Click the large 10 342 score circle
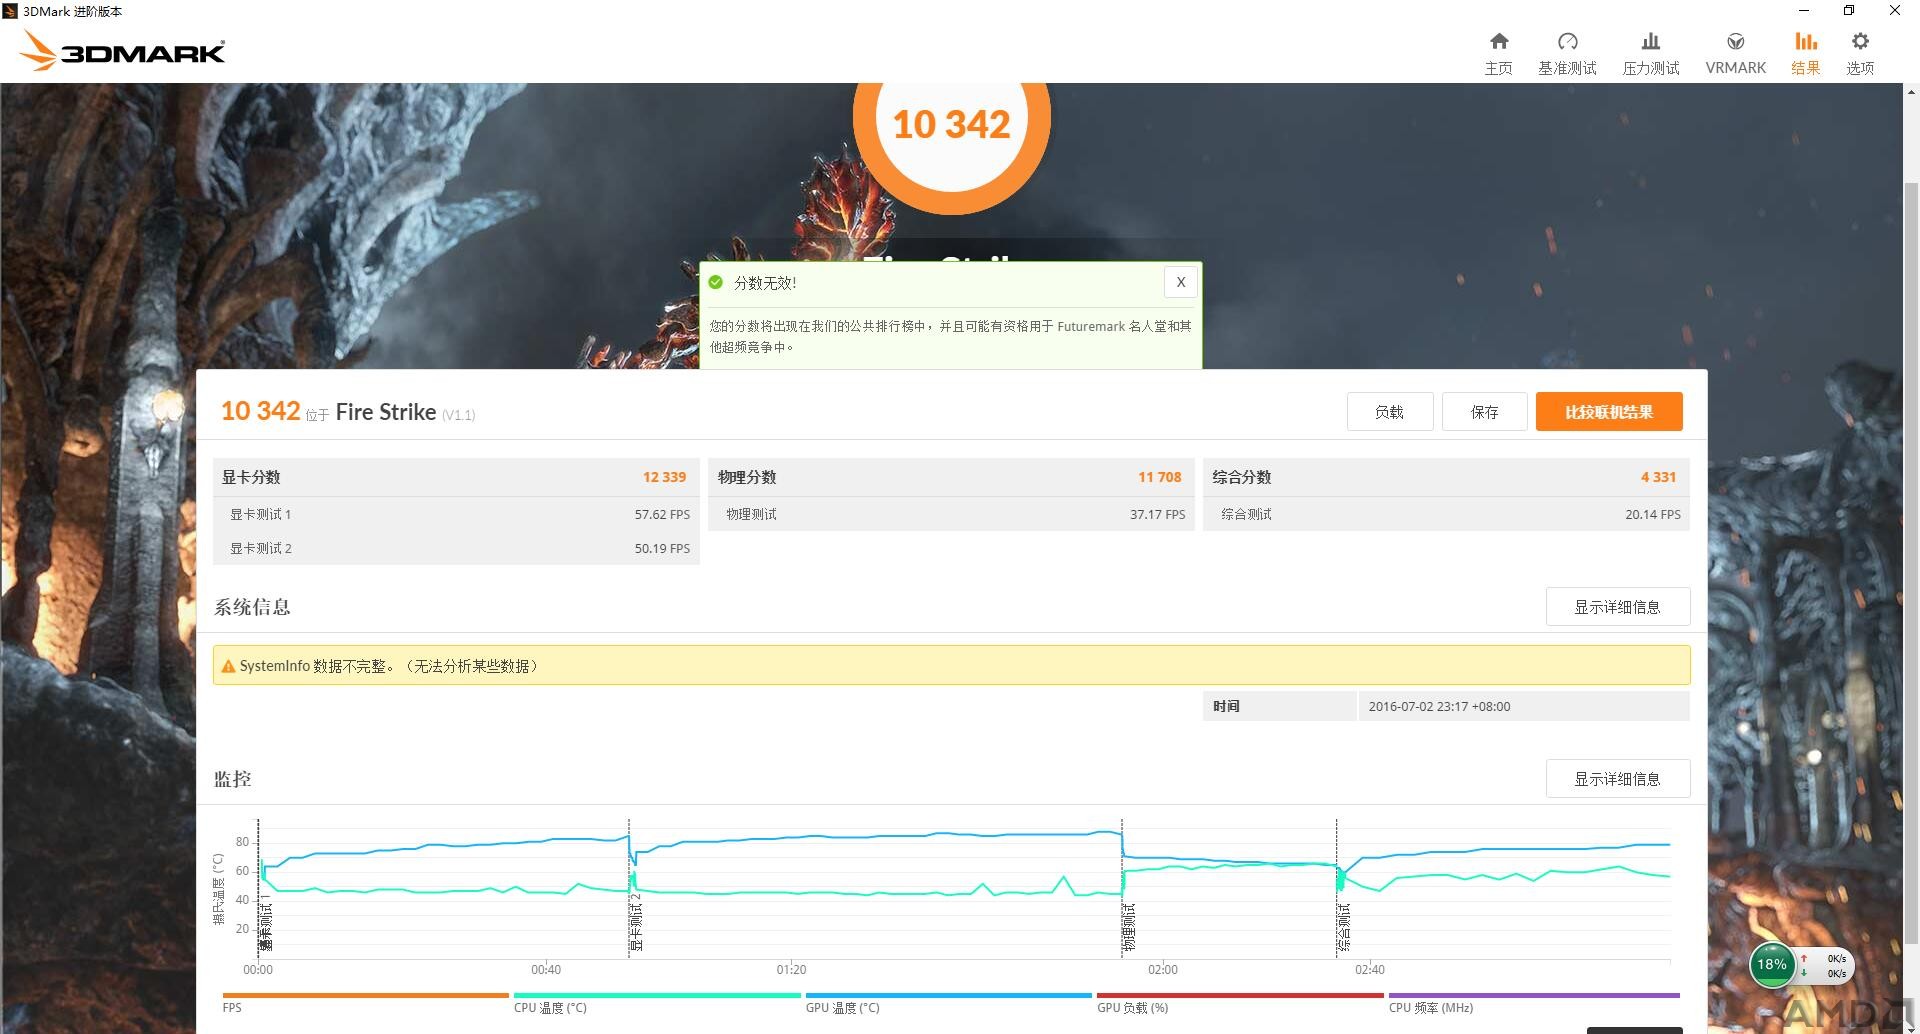Screen dimensions: 1920x1034 point(951,125)
